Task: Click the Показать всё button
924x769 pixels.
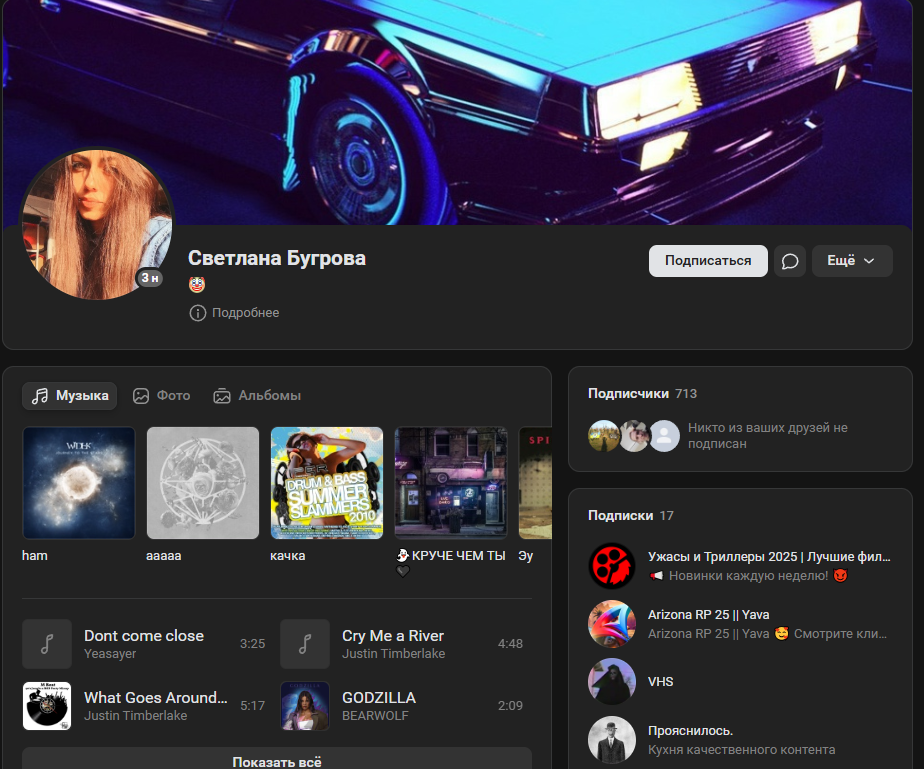Action: (x=277, y=760)
